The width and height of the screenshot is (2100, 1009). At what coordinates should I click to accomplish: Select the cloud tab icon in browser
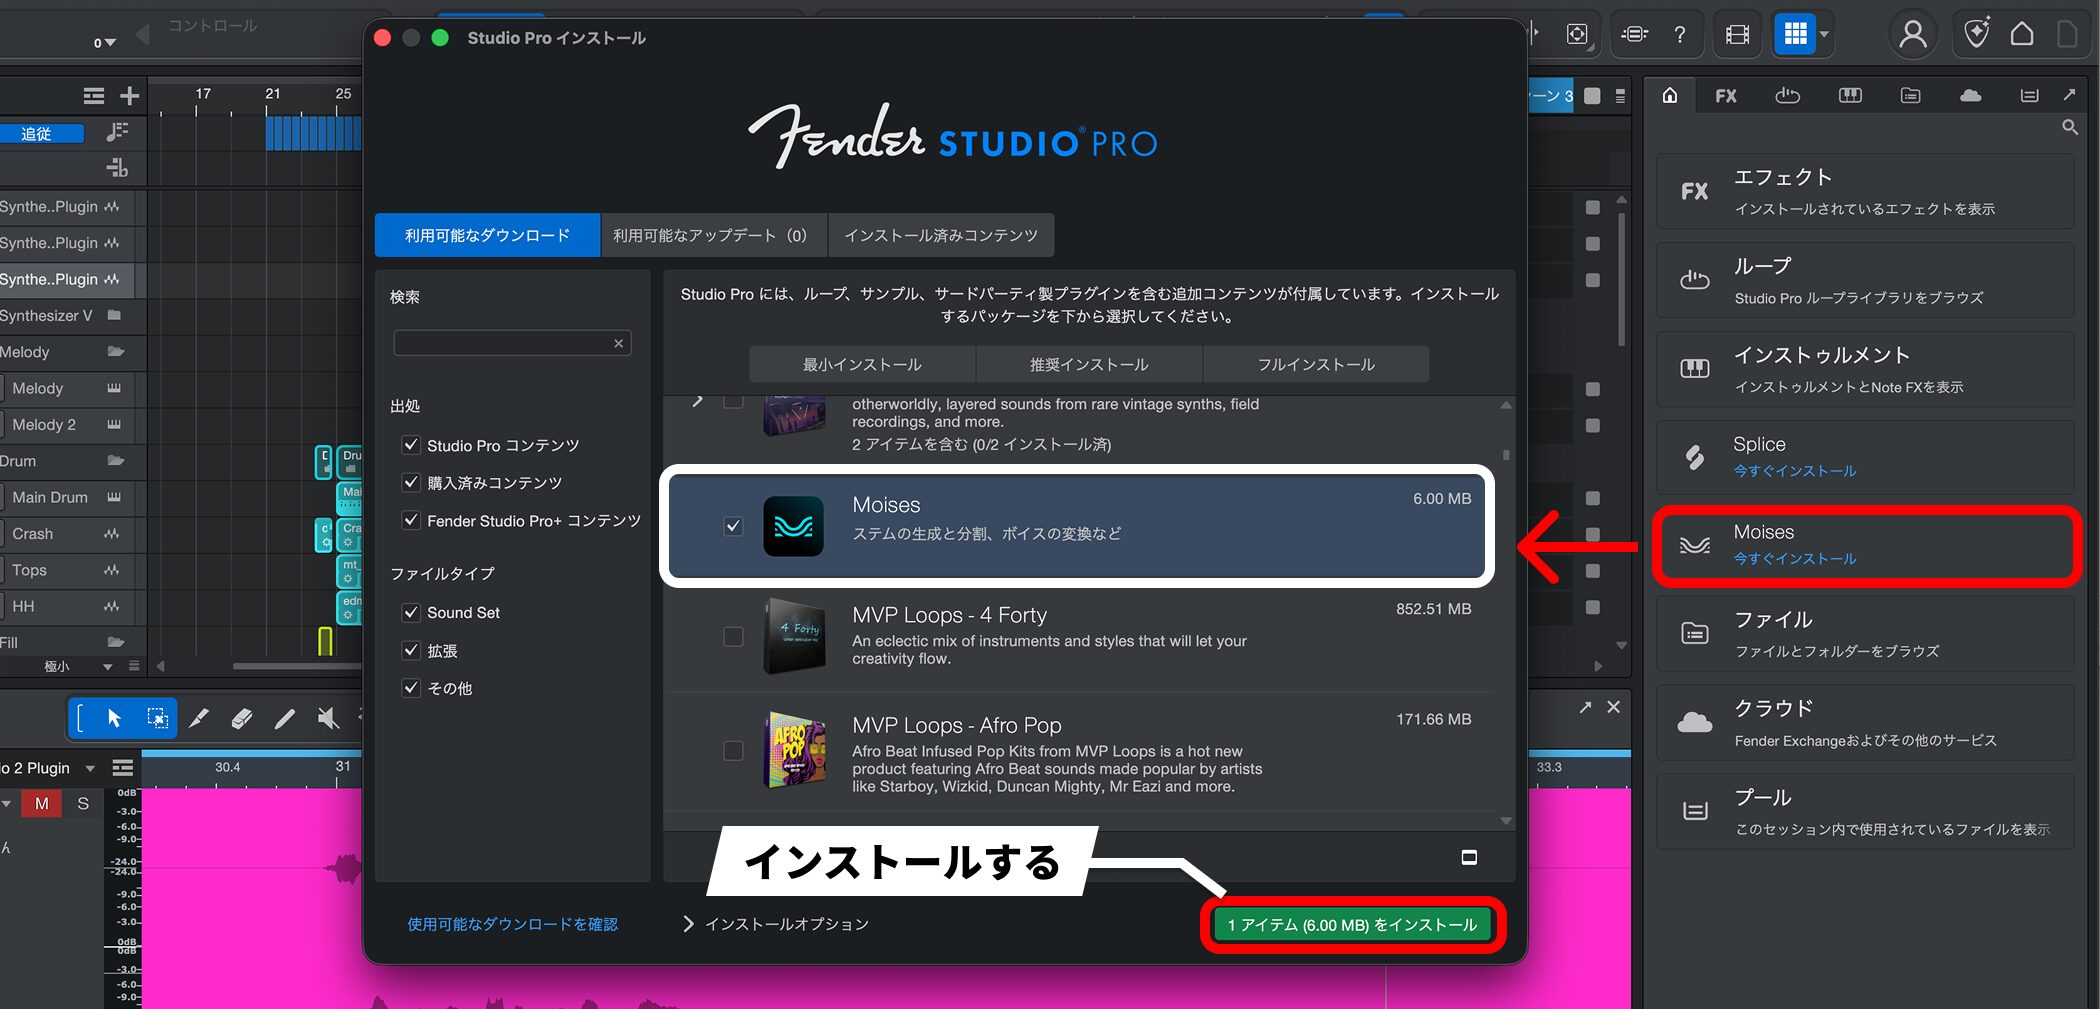[1970, 96]
